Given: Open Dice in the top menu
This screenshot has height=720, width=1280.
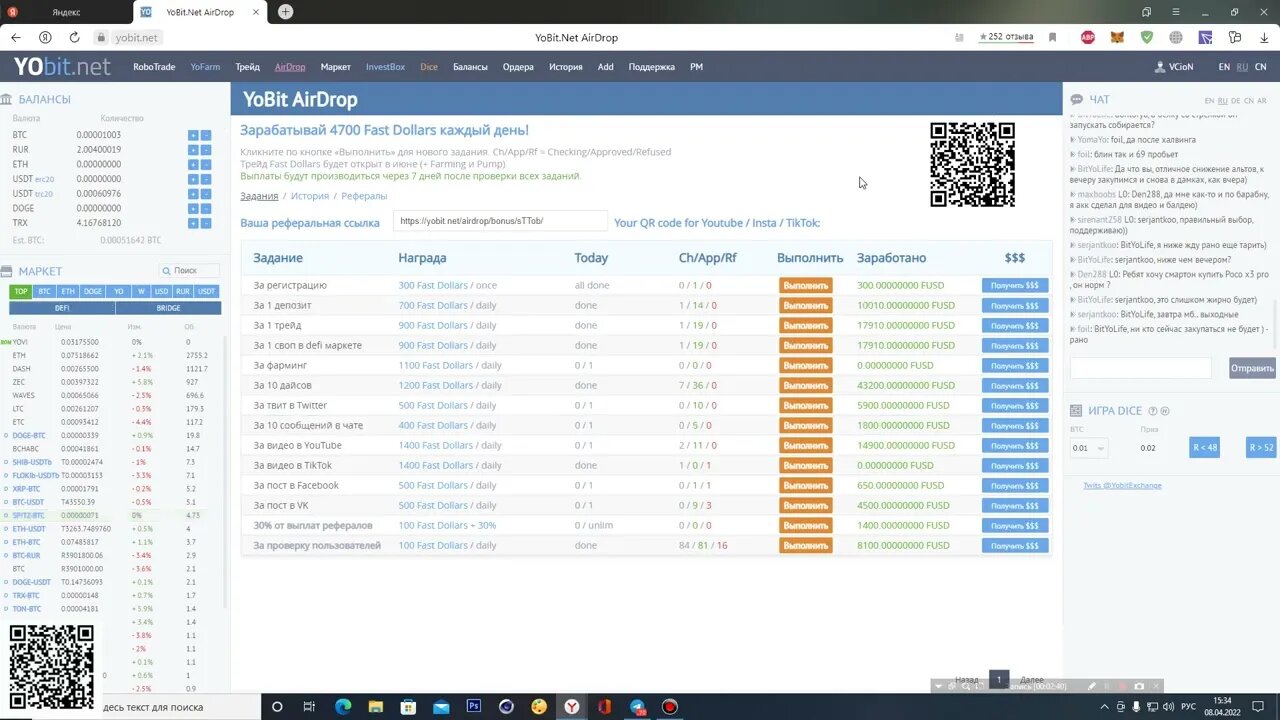Looking at the screenshot, I should click(x=429, y=67).
